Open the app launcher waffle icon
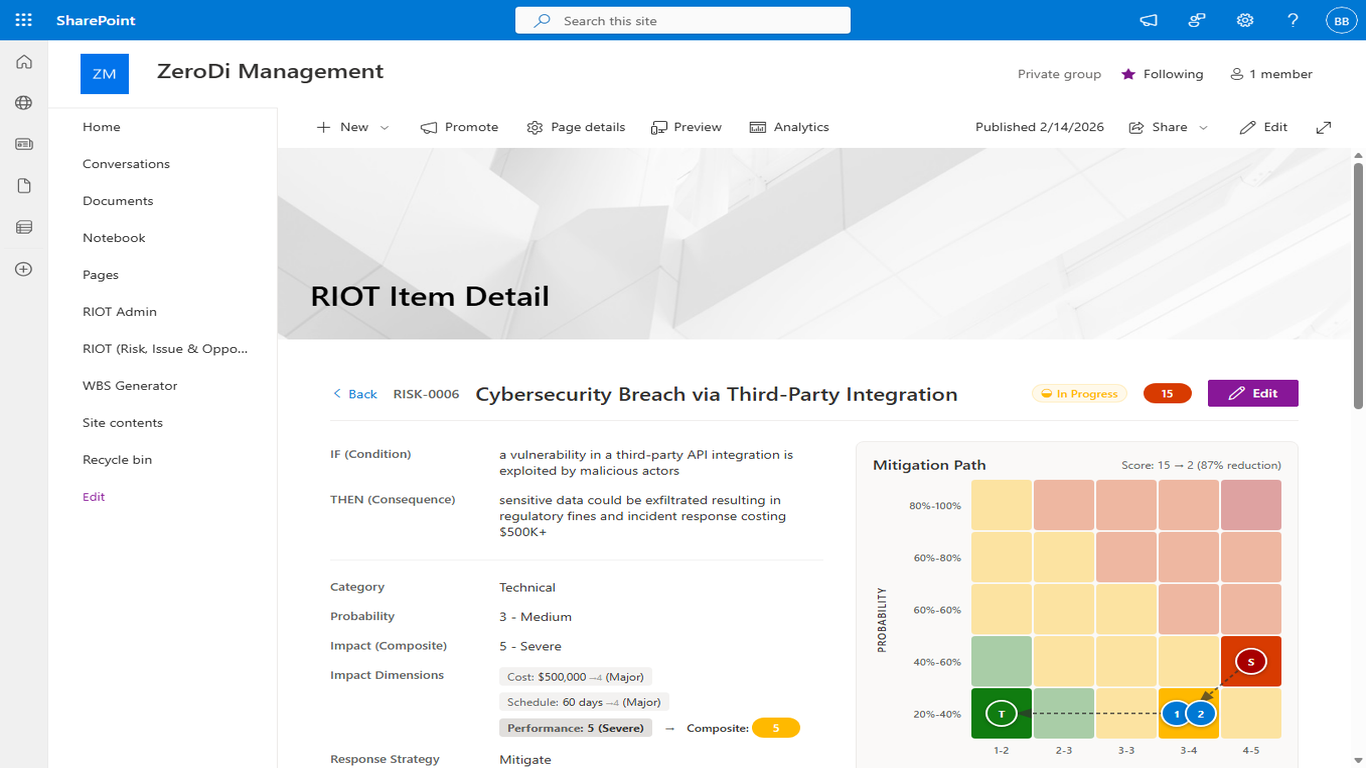The image size is (1366, 768). point(24,20)
